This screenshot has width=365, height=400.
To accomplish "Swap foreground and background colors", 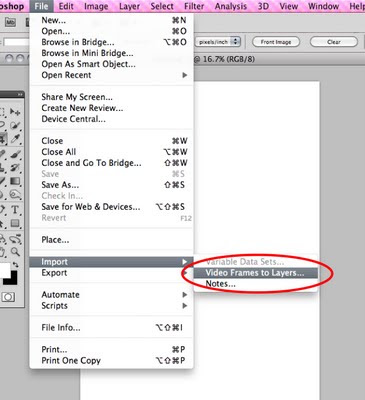I will (16, 265).
